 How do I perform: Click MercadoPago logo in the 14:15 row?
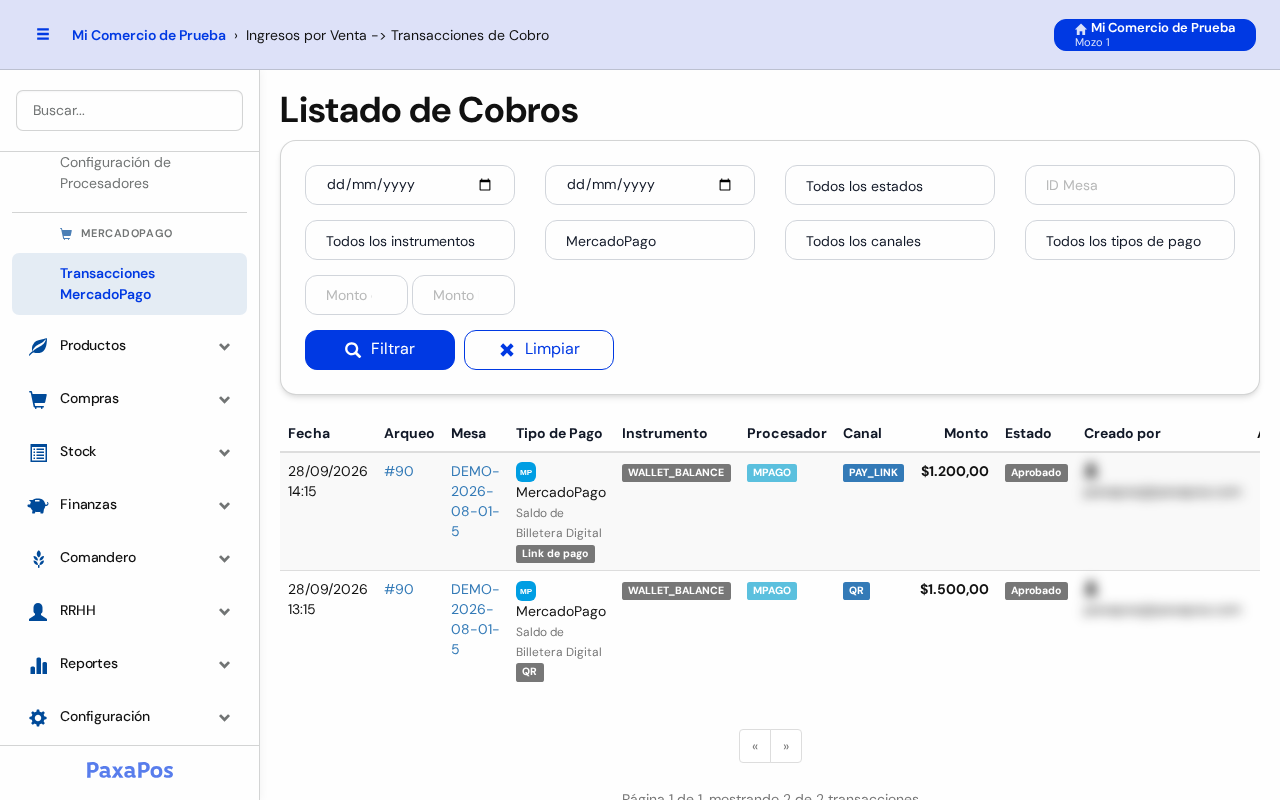[x=526, y=472]
